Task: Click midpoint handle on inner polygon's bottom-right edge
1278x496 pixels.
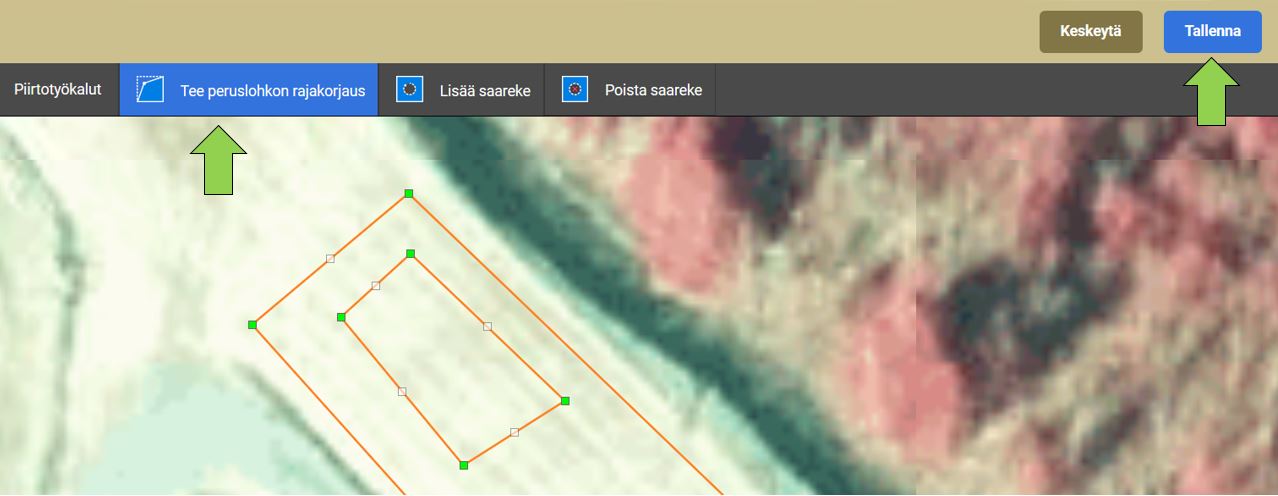Action: (x=514, y=433)
